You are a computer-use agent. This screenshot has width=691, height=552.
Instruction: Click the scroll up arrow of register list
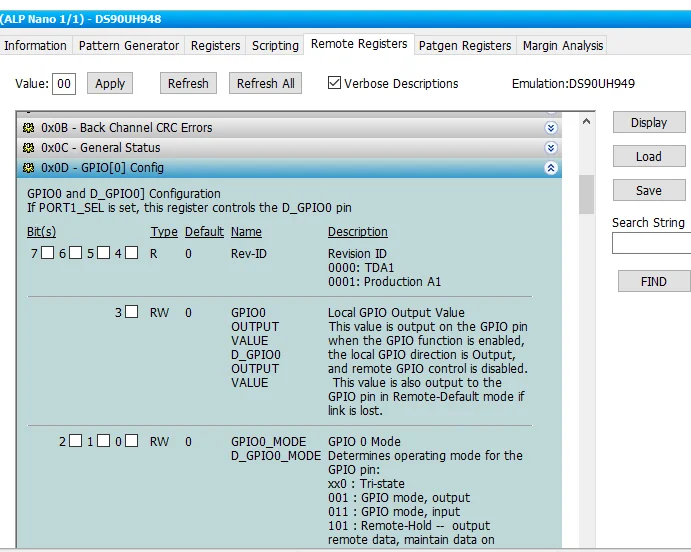tap(587, 121)
